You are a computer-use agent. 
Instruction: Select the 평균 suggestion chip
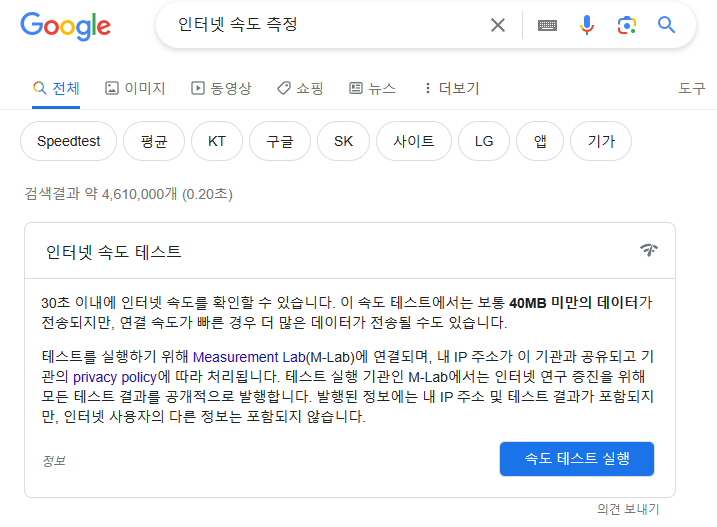coord(154,141)
